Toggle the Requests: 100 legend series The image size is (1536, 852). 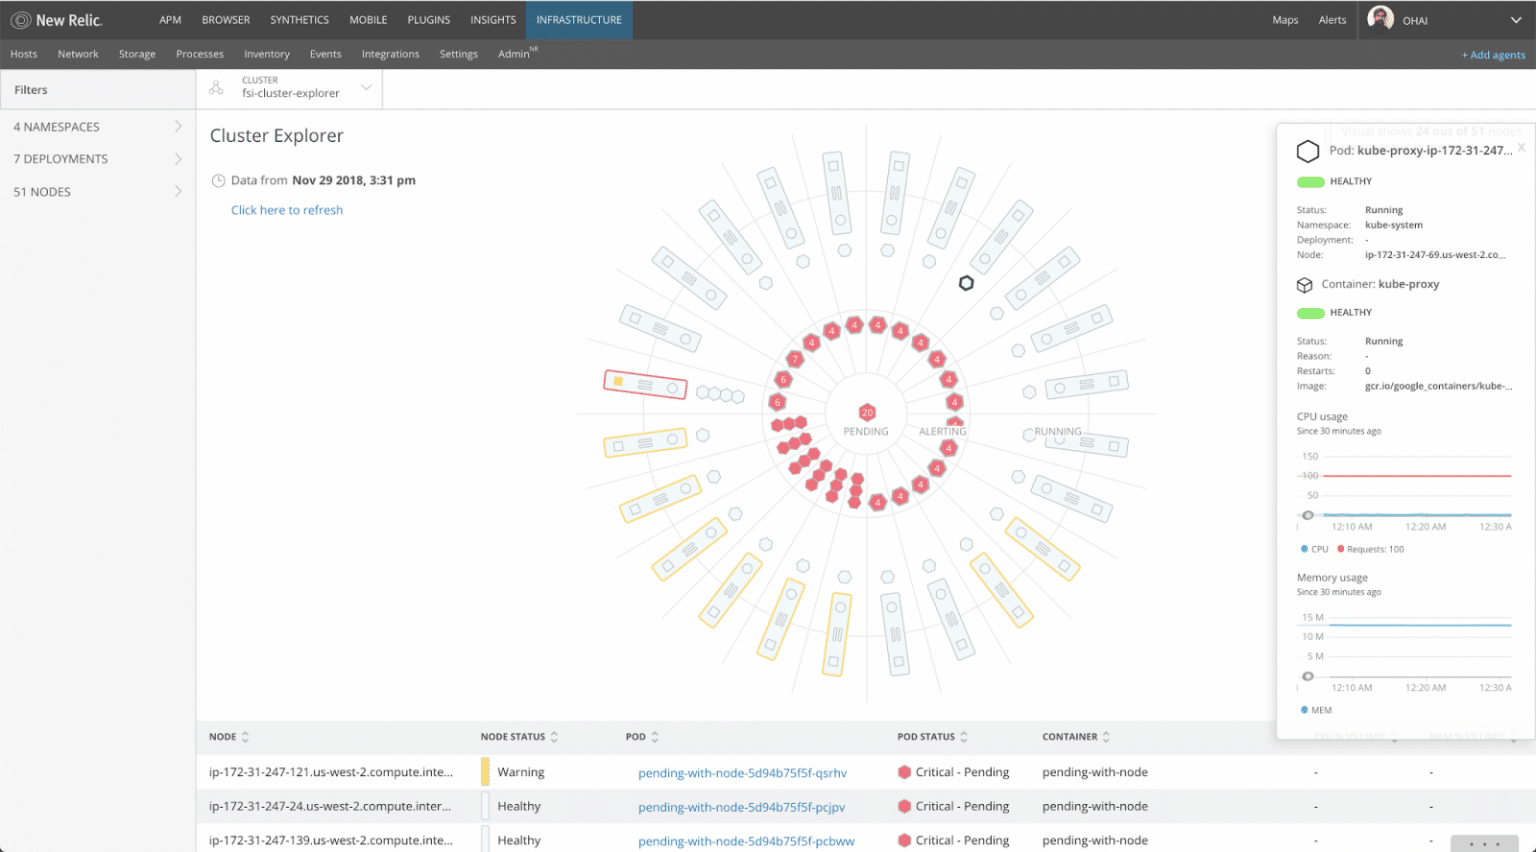pyautogui.click(x=1371, y=549)
